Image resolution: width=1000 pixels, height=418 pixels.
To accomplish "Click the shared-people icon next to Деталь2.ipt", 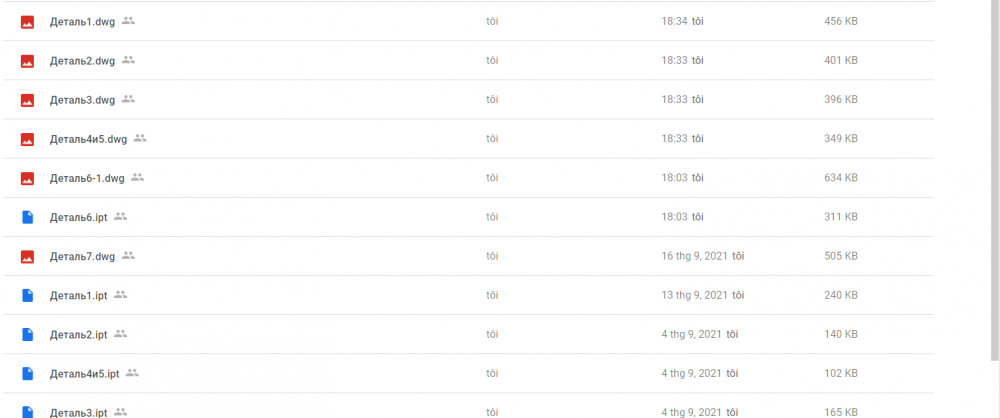I will [x=121, y=333].
